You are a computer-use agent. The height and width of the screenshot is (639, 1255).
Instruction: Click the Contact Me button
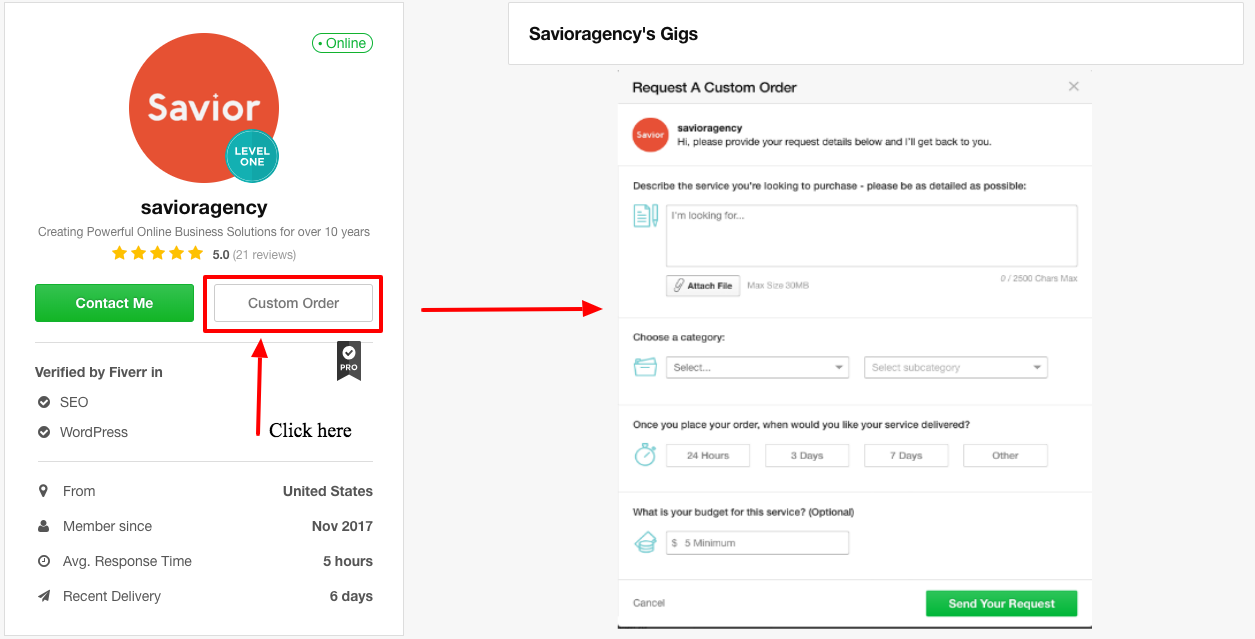(114, 302)
